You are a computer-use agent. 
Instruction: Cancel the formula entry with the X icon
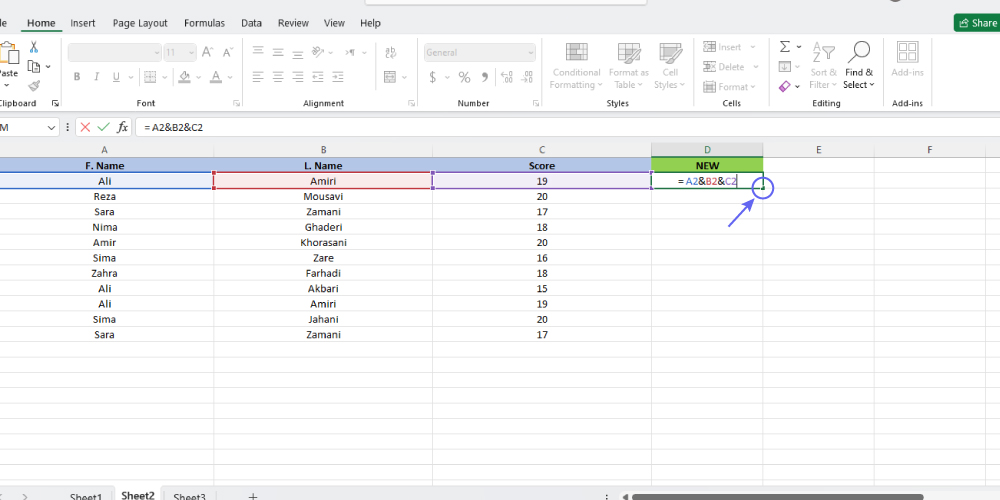pyautogui.click(x=85, y=127)
